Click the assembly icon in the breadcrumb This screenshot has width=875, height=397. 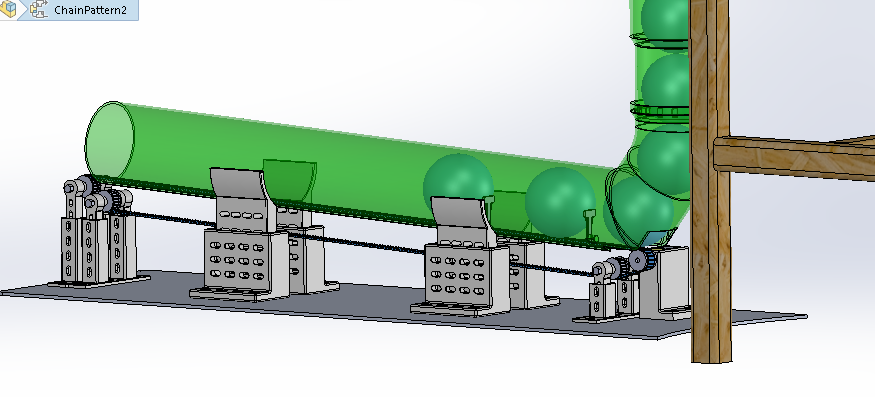pos(8,8)
